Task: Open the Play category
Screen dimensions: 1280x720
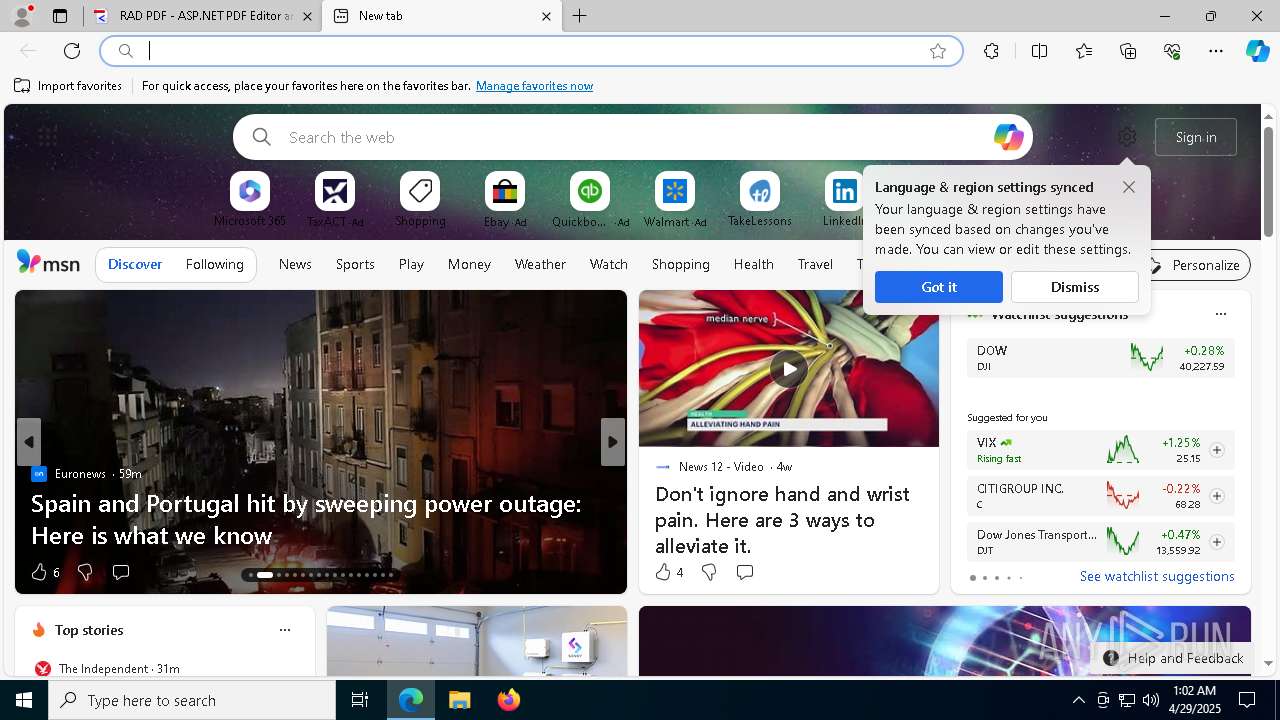Action: (x=411, y=265)
